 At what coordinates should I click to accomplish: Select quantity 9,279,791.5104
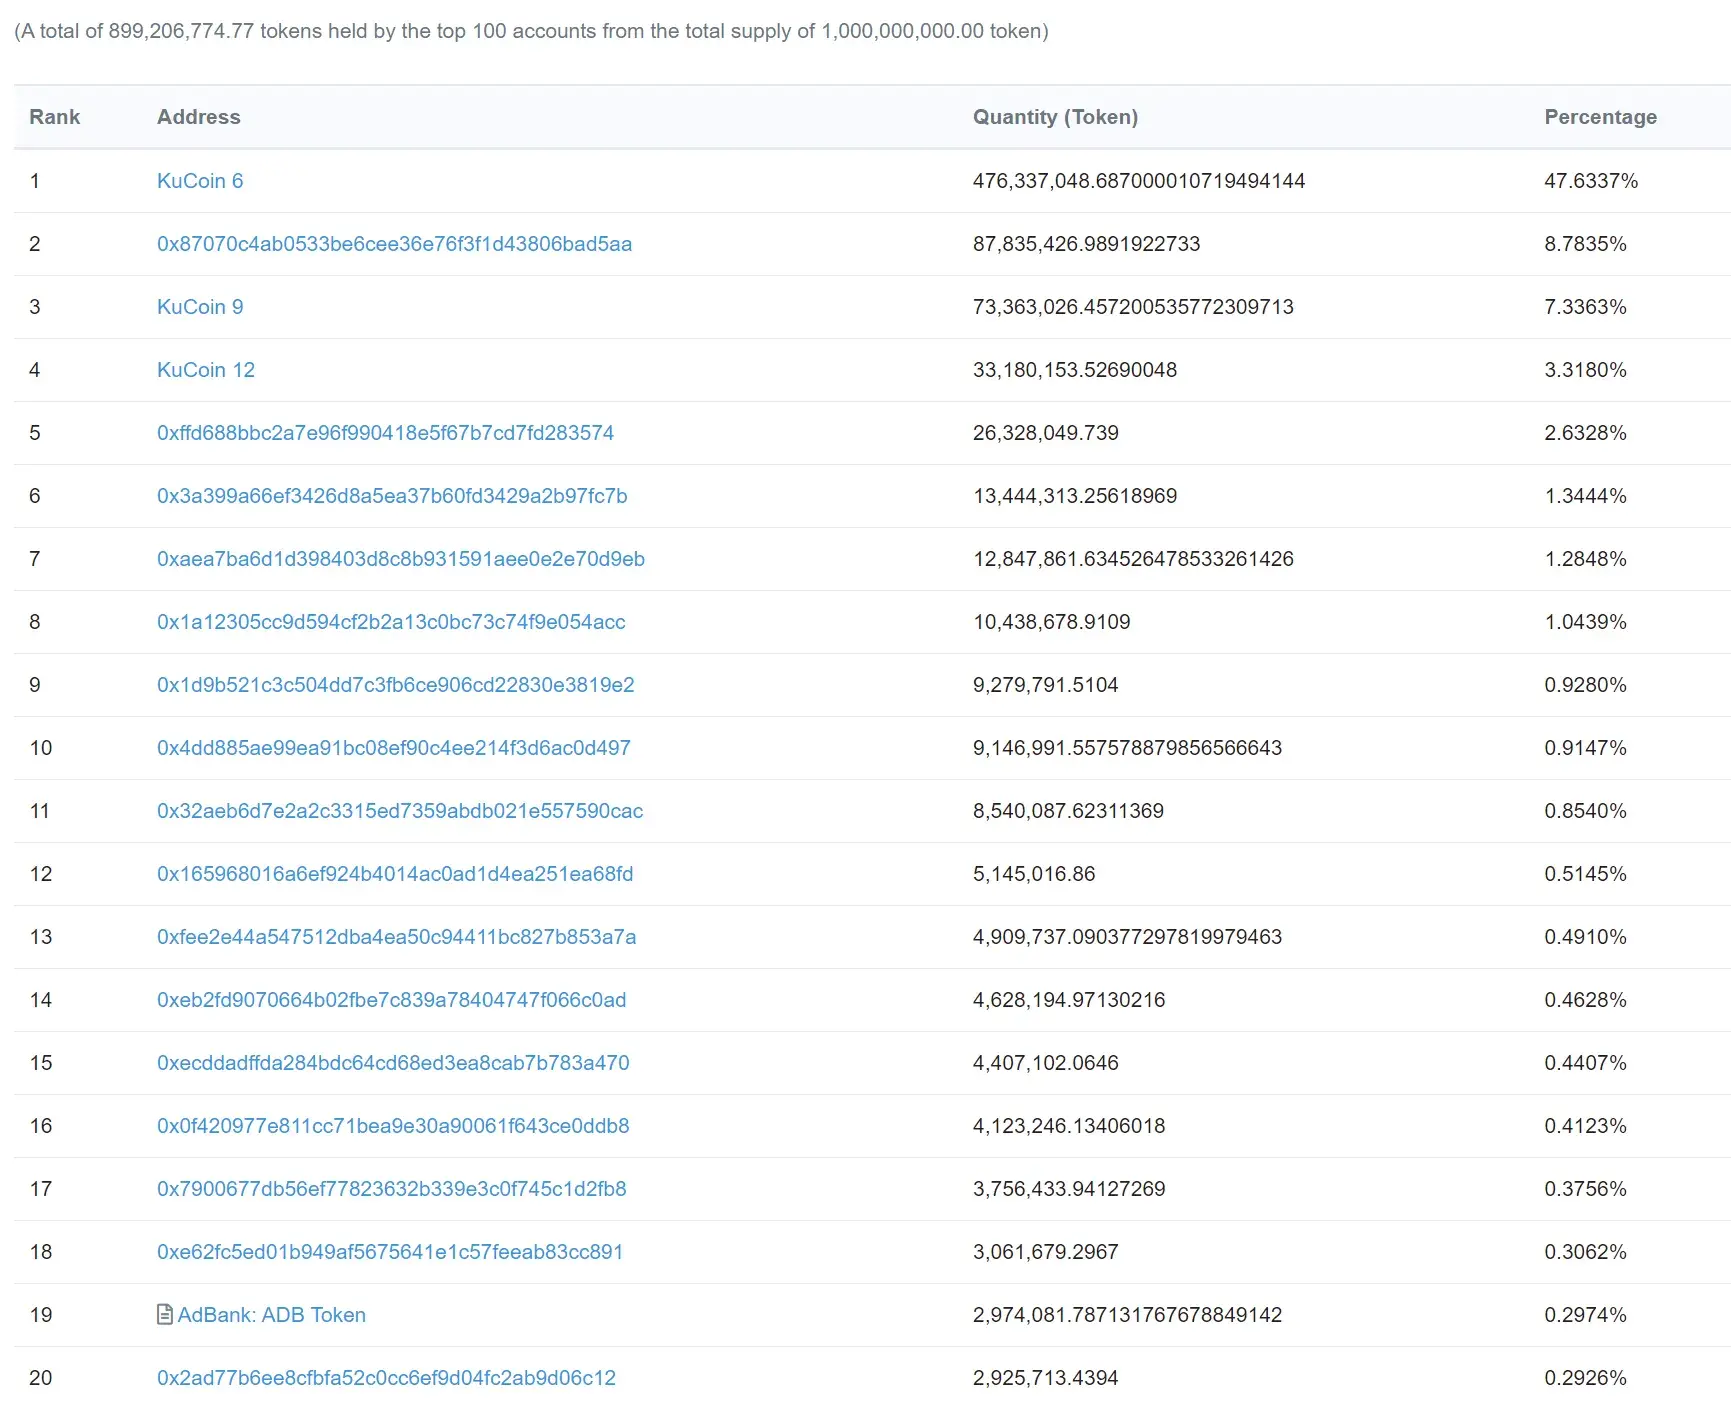coord(1045,685)
